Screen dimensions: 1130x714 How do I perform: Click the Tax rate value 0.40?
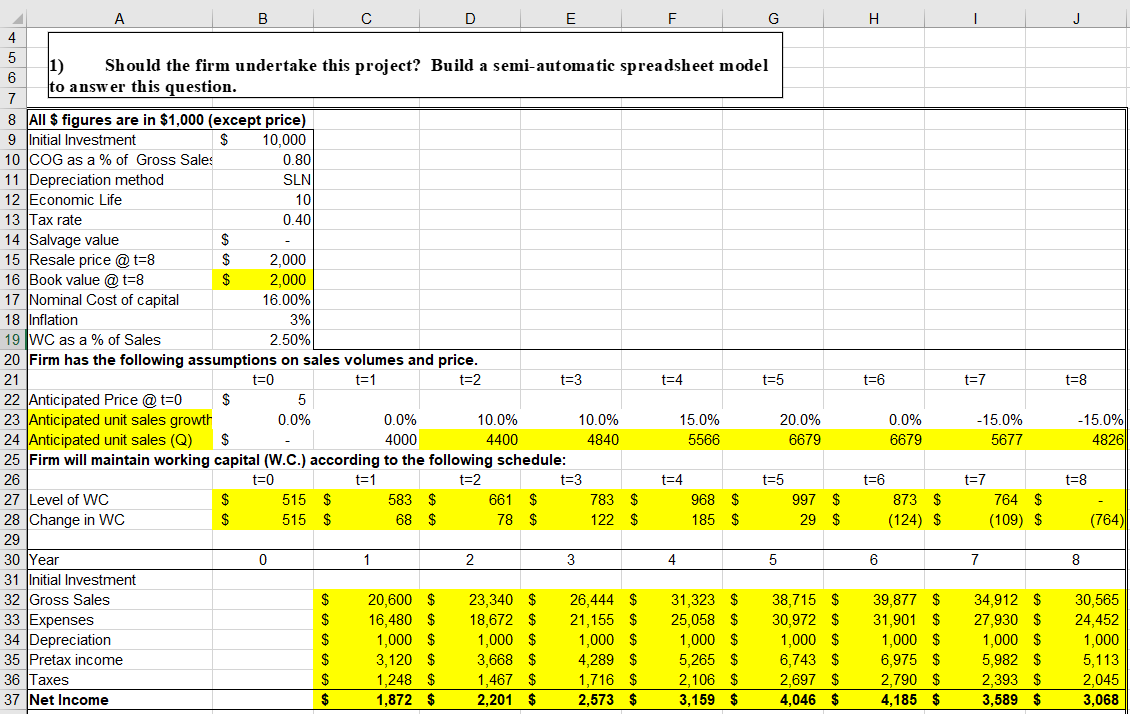point(262,219)
